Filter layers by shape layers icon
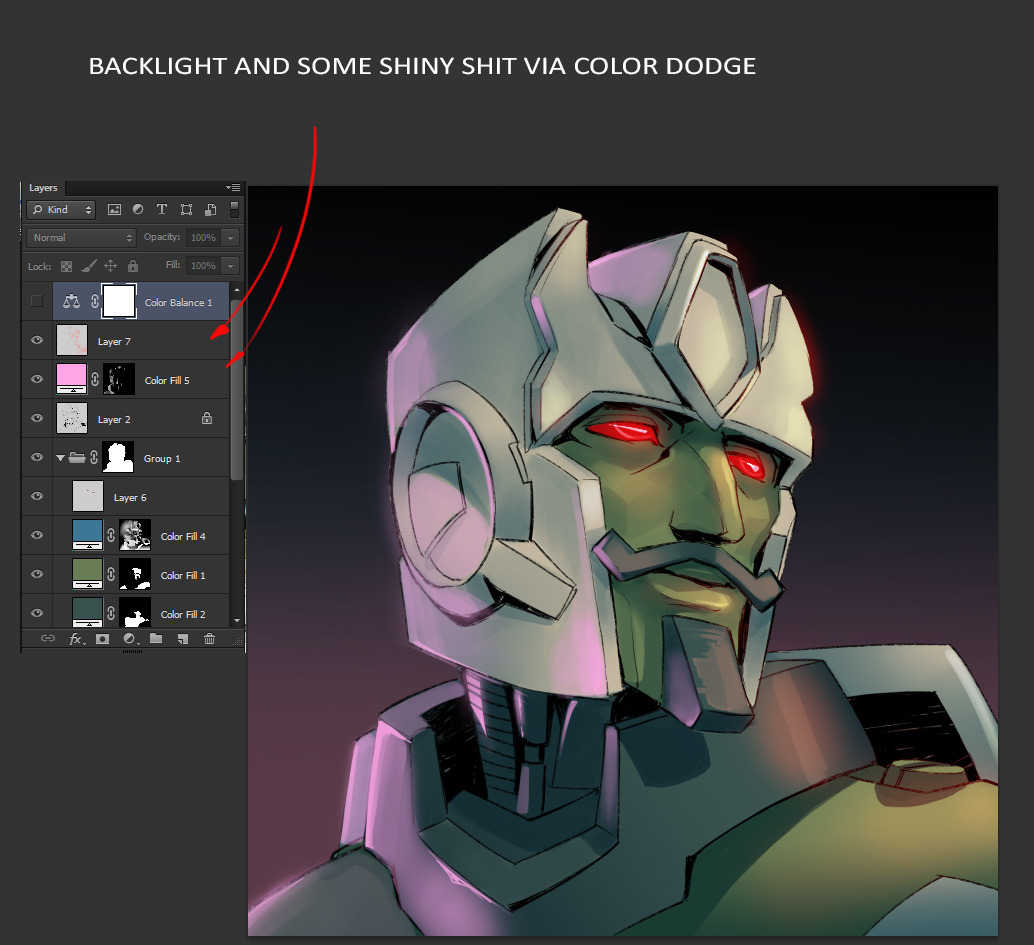Screen dimensions: 1034x945 click(x=187, y=210)
